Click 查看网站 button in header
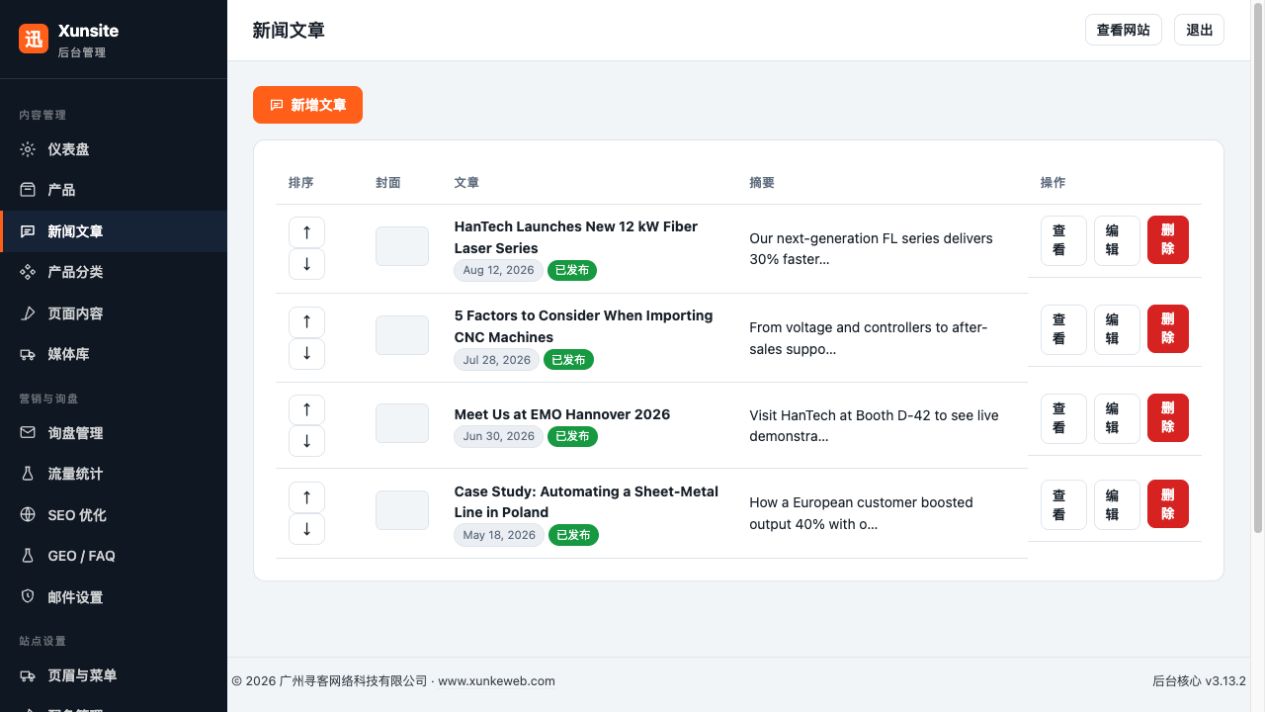The width and height of the screenshot is (1265, 712). coord(1123,30)
